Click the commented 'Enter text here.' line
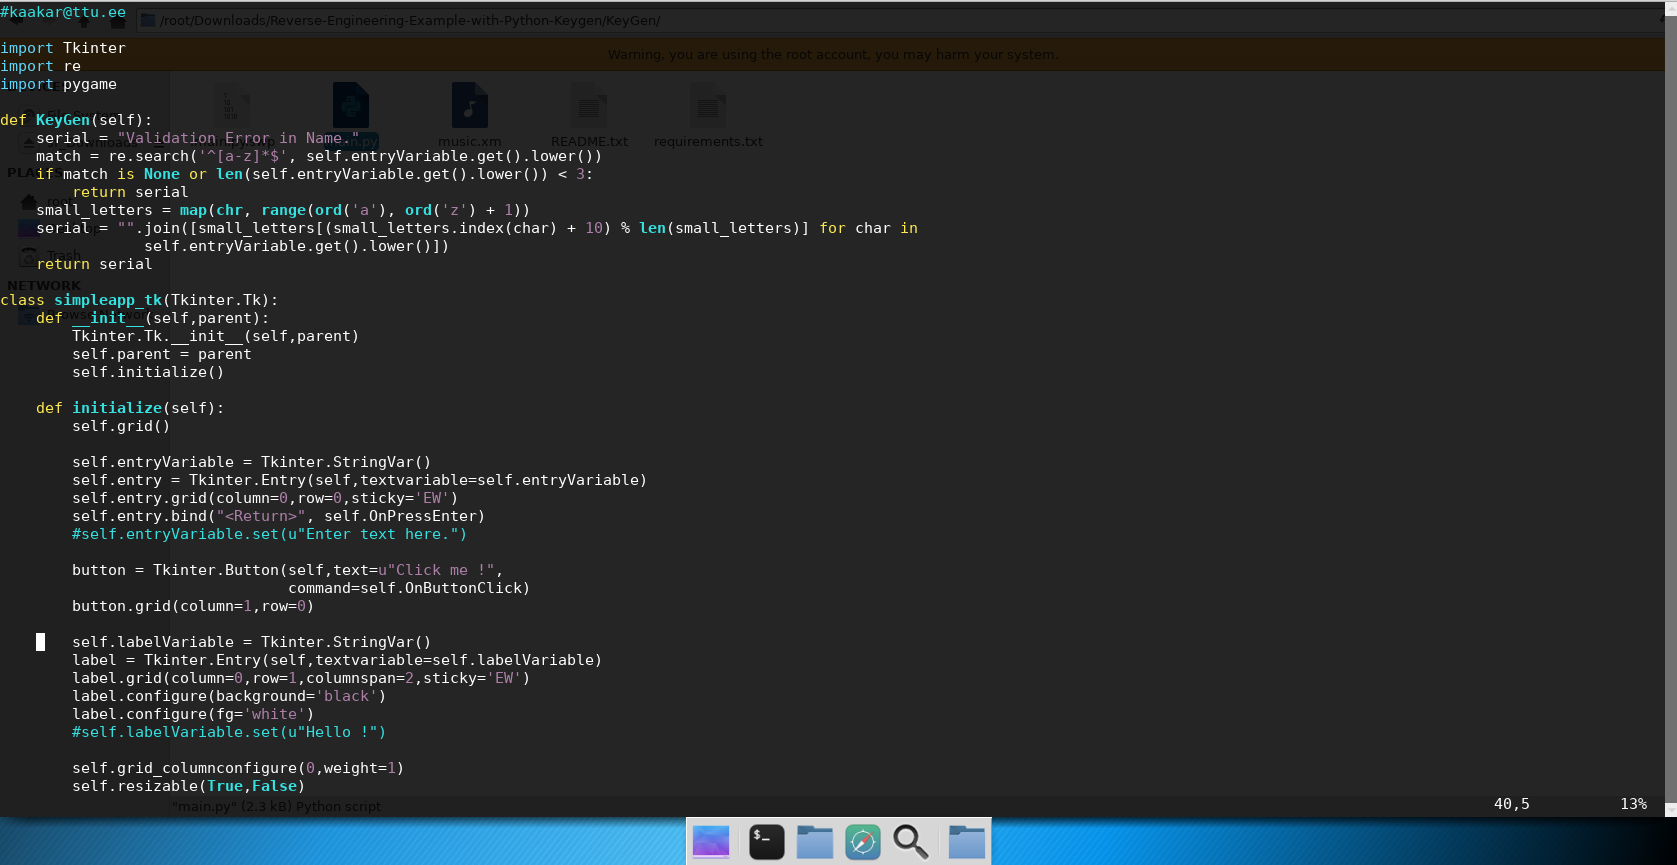1677x865 pixels. 269,534
